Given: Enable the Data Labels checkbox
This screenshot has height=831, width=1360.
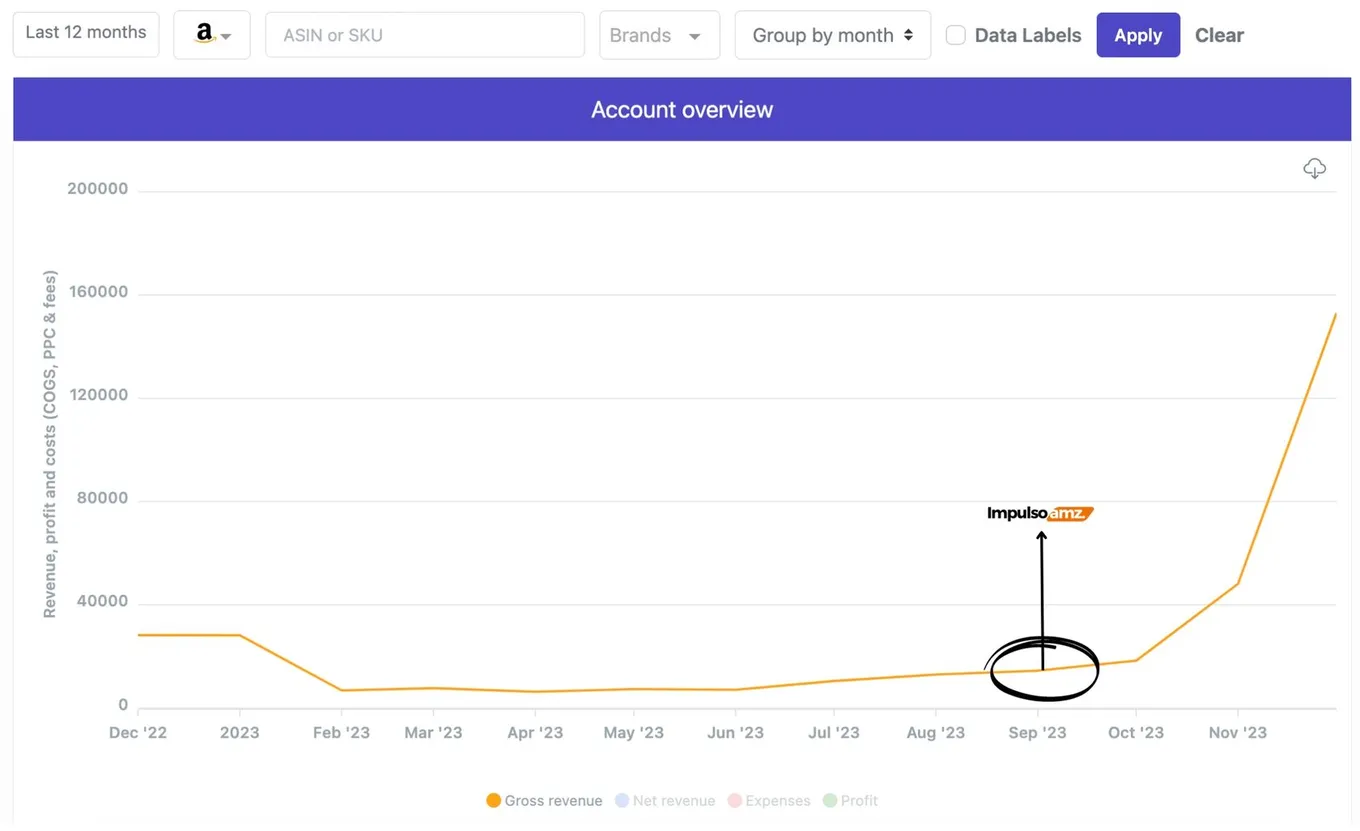Looking at the screenshot, I should pos(956,35).
